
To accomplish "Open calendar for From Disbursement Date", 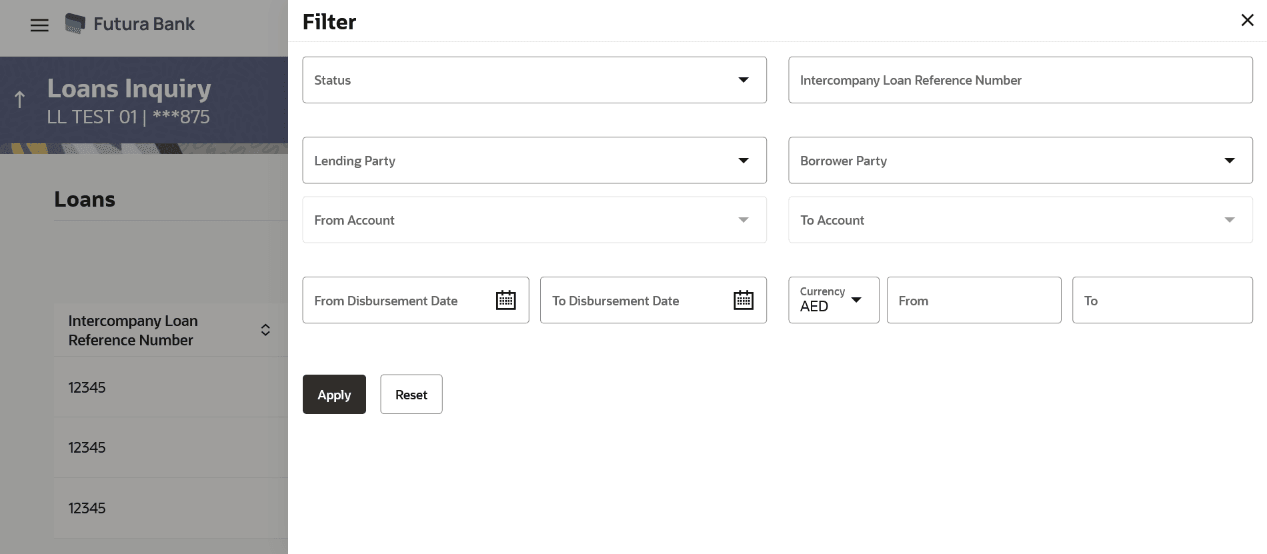I will click(x=506, y=300).
